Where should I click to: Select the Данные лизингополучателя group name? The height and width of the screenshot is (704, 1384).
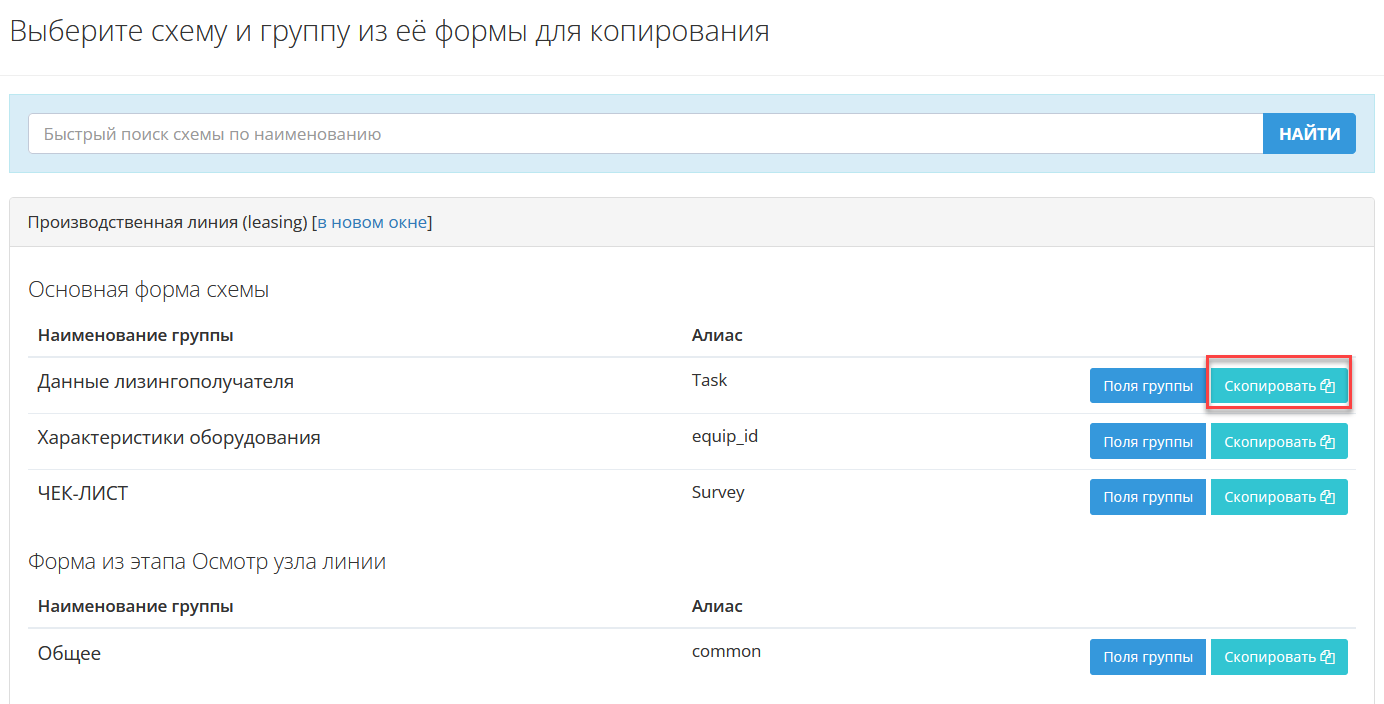(x=166, y=381)
